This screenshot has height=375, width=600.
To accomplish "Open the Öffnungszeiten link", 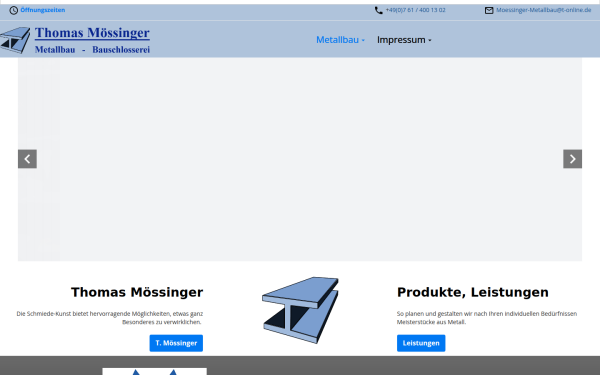I will coord(42,10).
